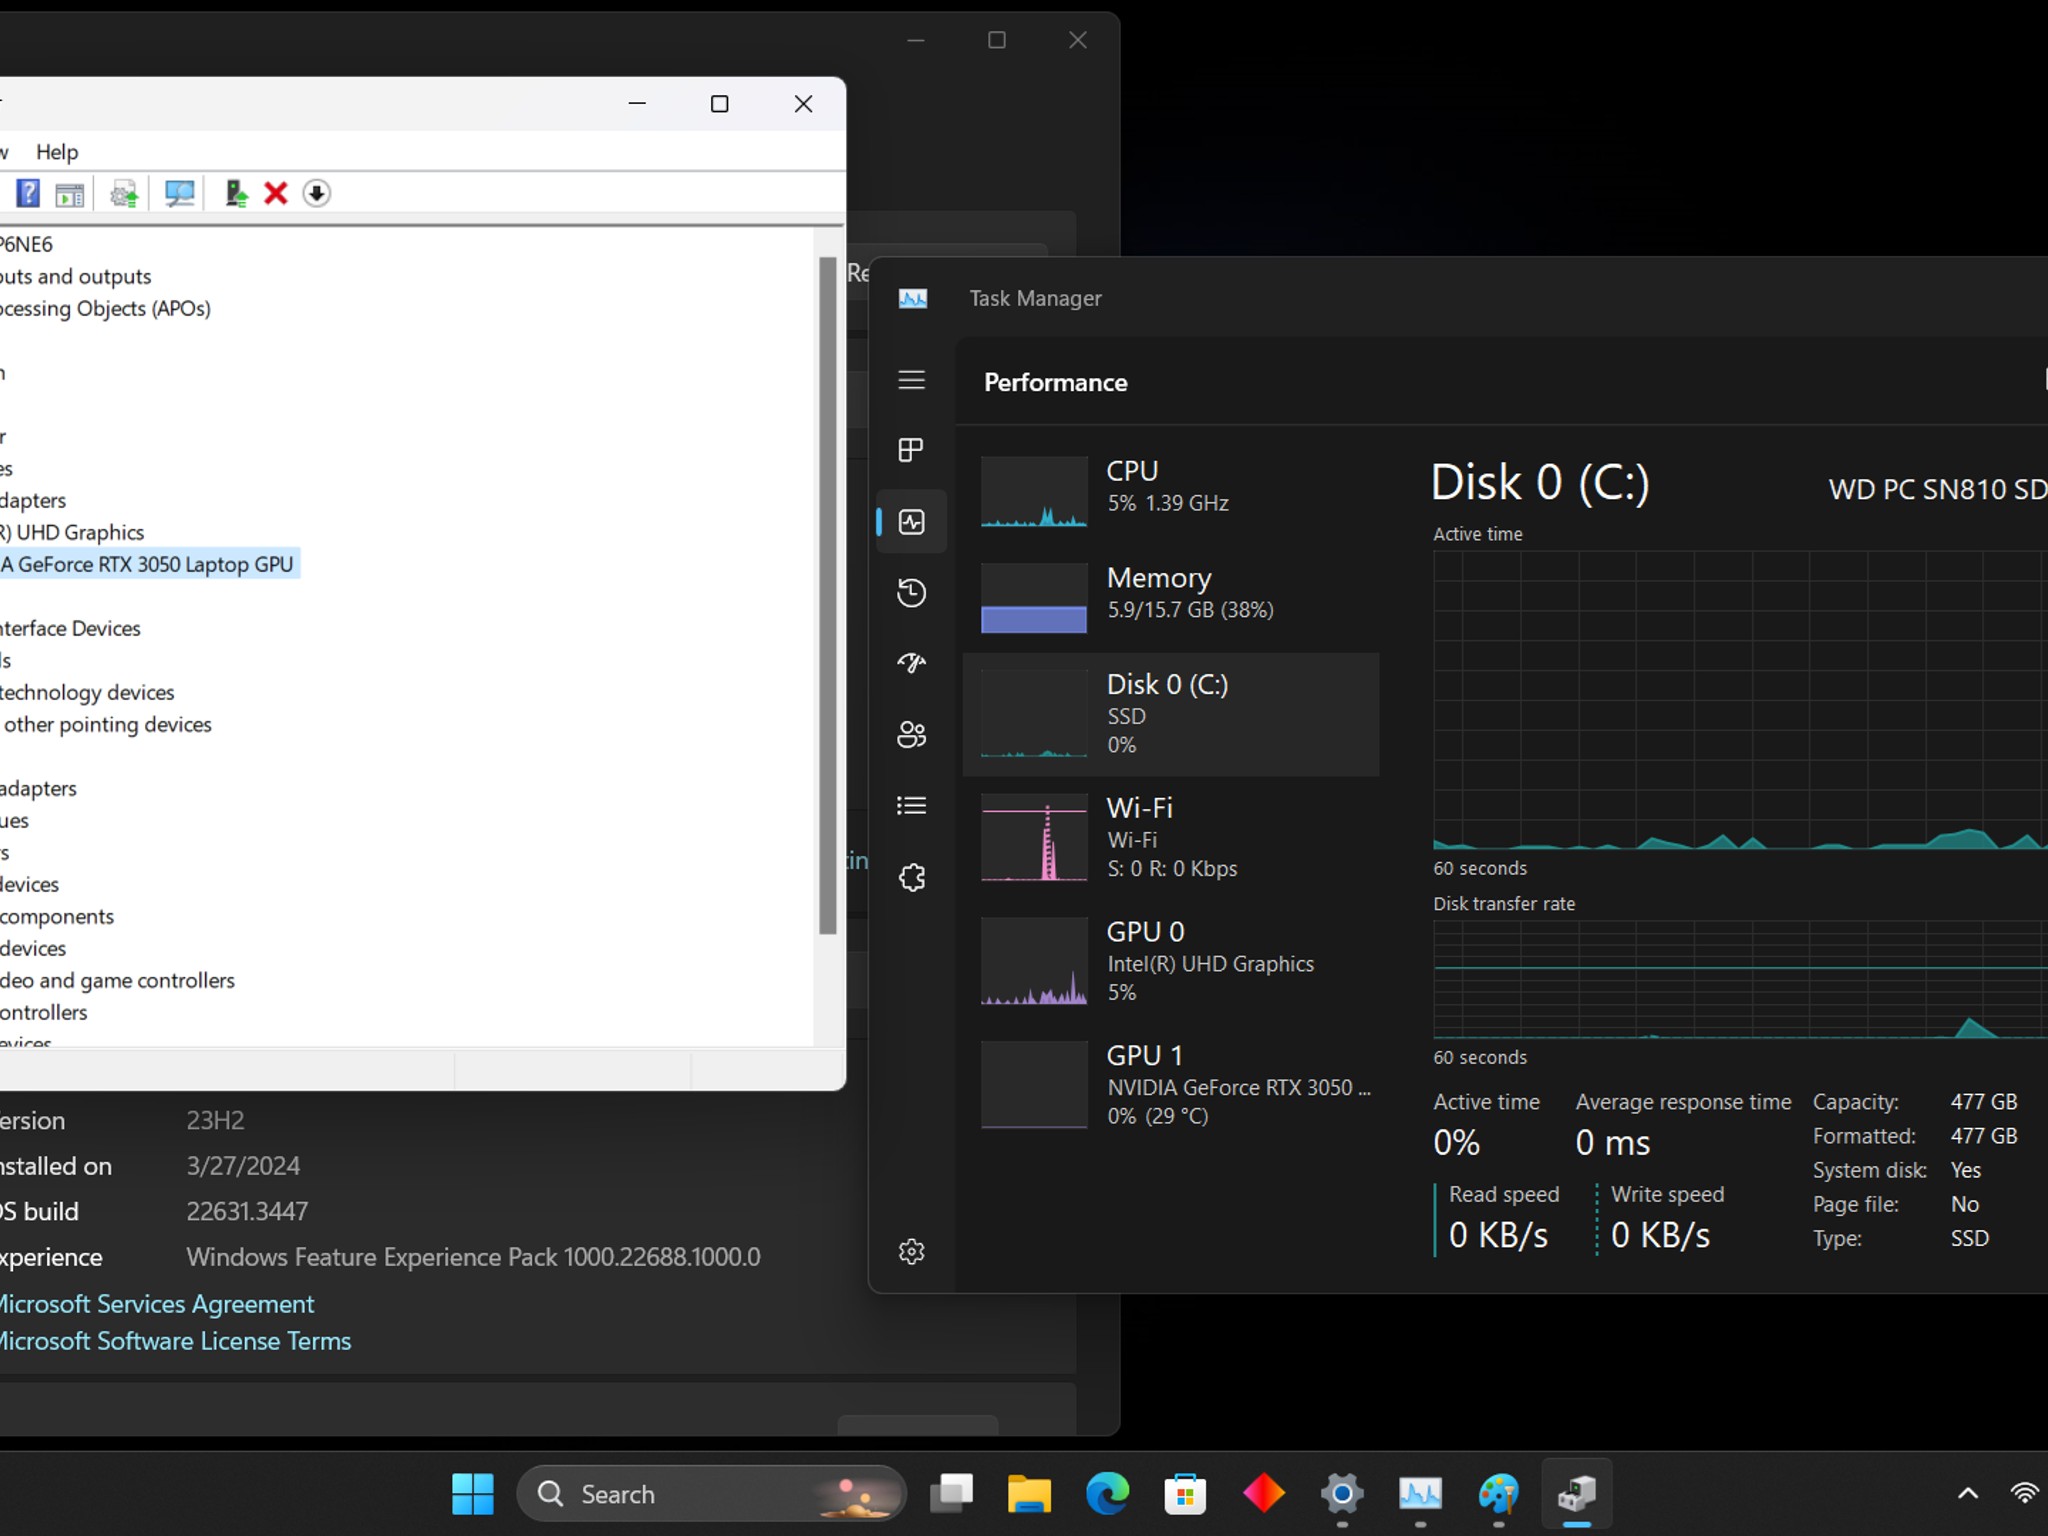
Task: Open Wi-Fi network status in system tray
Action: 2025,1494
